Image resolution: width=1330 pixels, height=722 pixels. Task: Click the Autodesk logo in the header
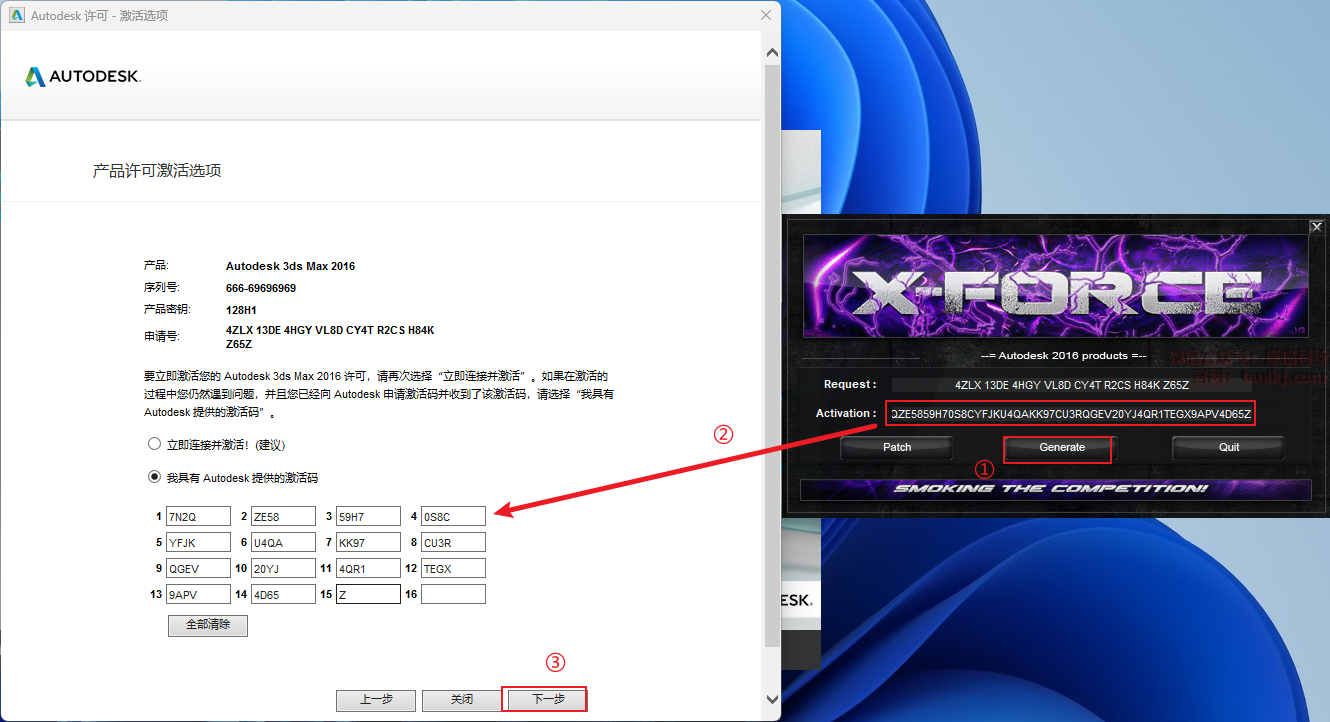click(x=83, y=77)
